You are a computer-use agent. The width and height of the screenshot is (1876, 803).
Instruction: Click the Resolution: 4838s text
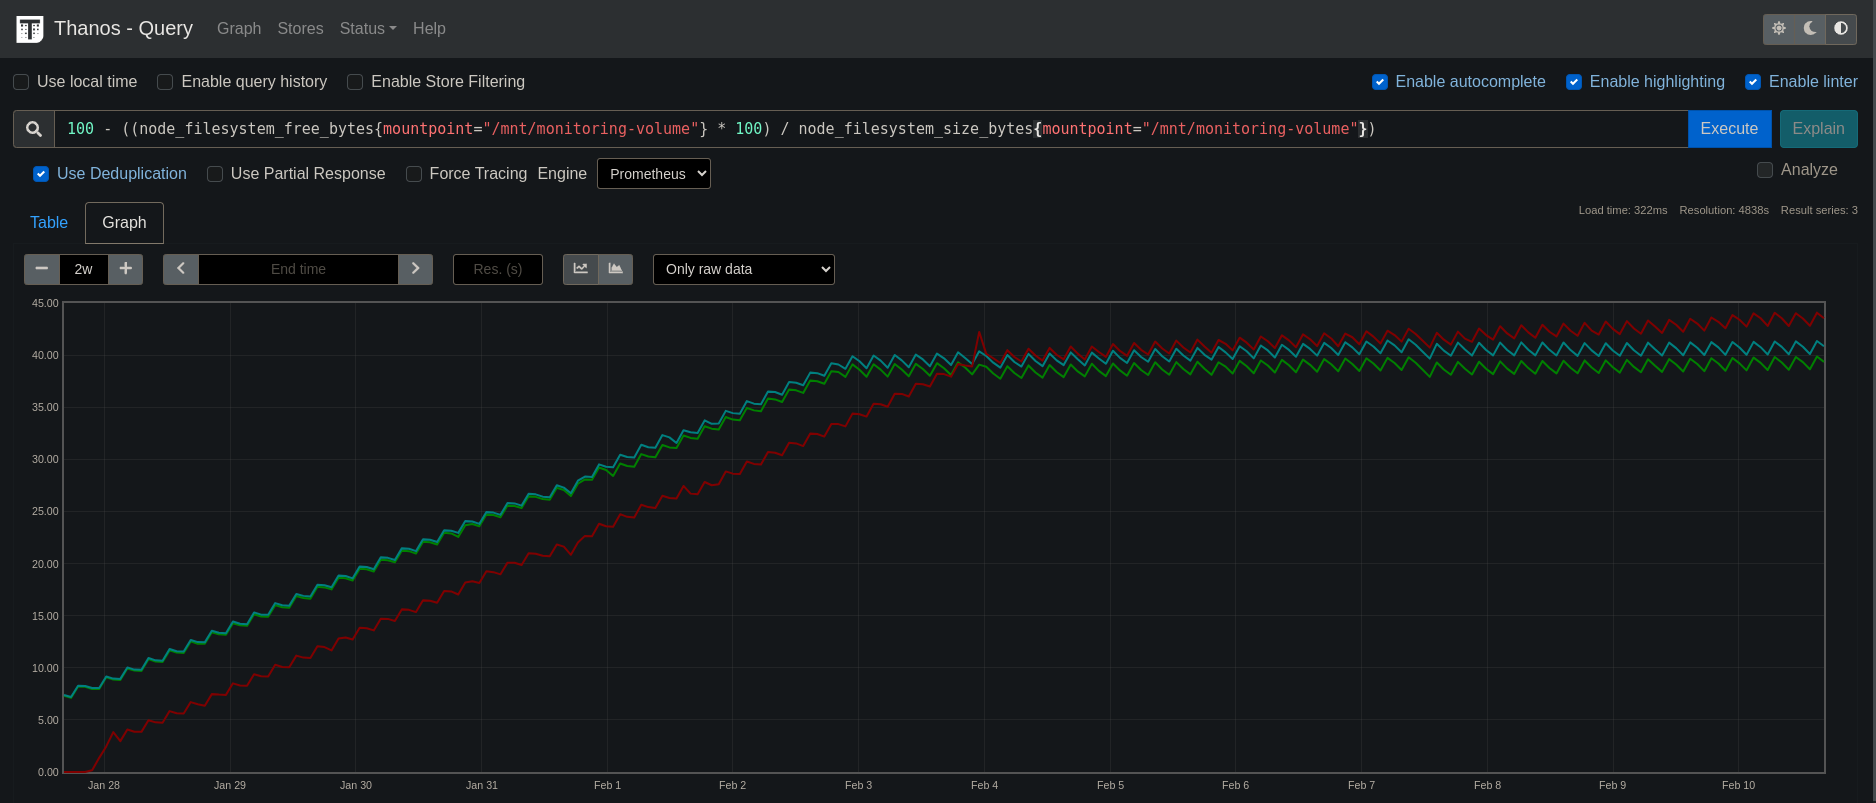(1724, 210)
